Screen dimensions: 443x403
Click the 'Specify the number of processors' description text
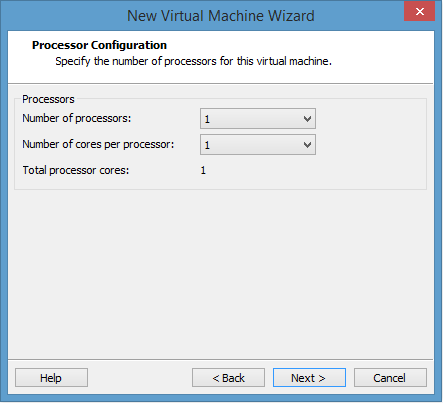click(x=193, y=61)
